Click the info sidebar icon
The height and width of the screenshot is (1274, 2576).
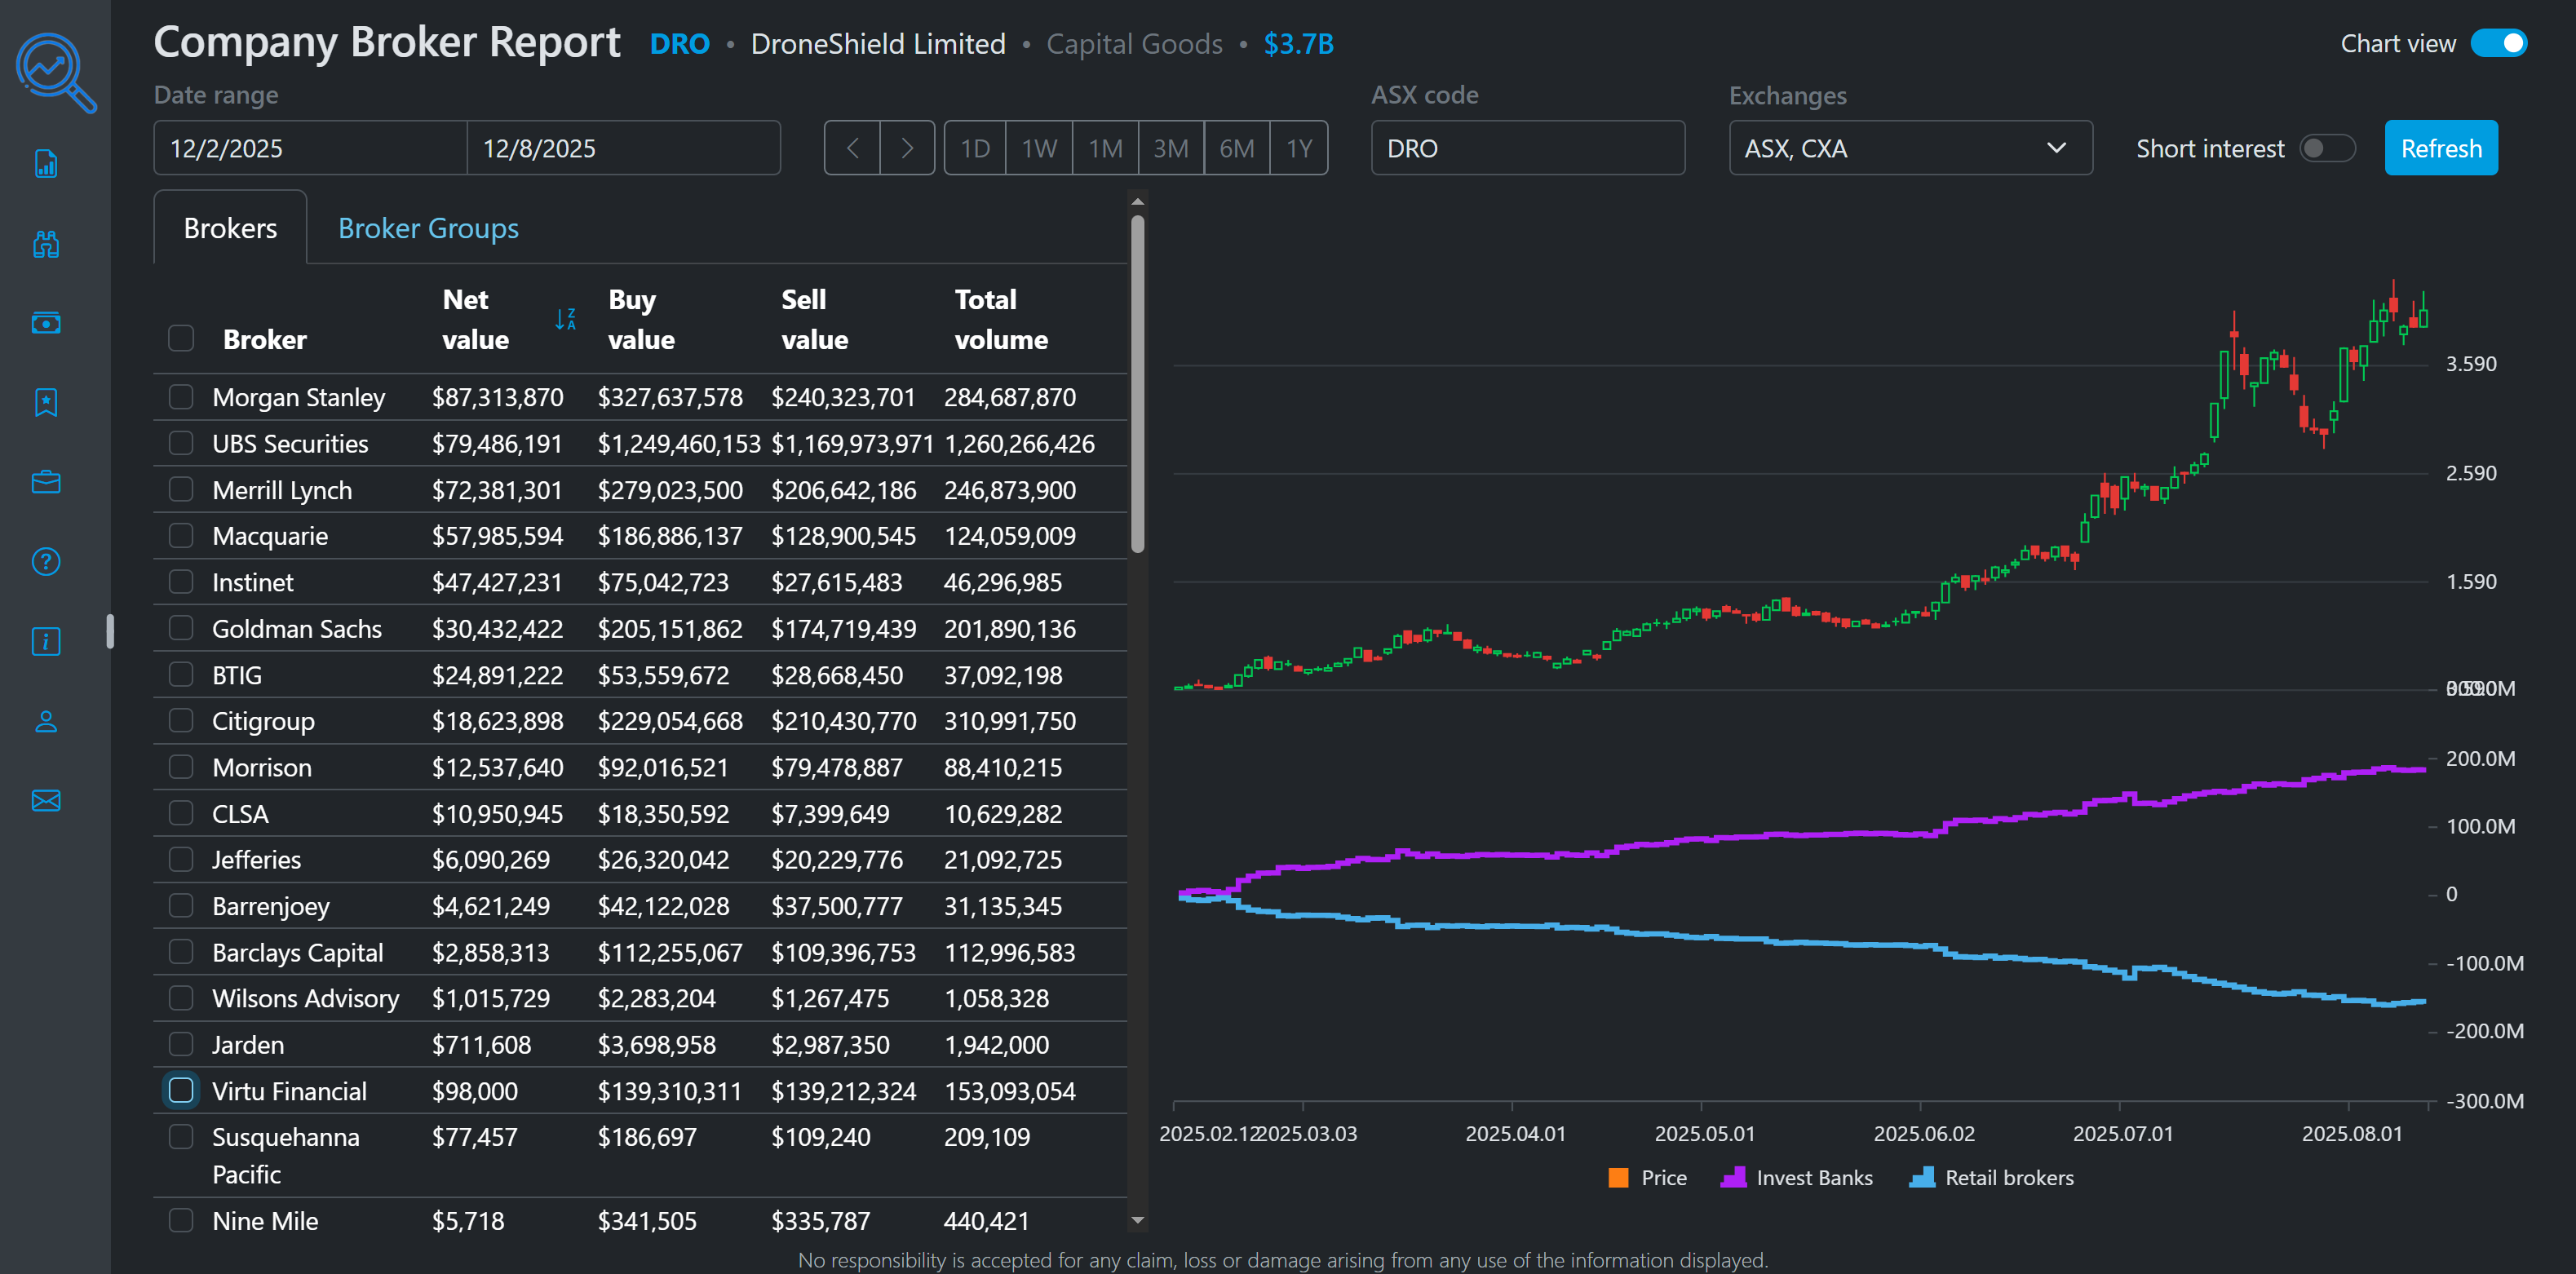[x=46, y=641]
